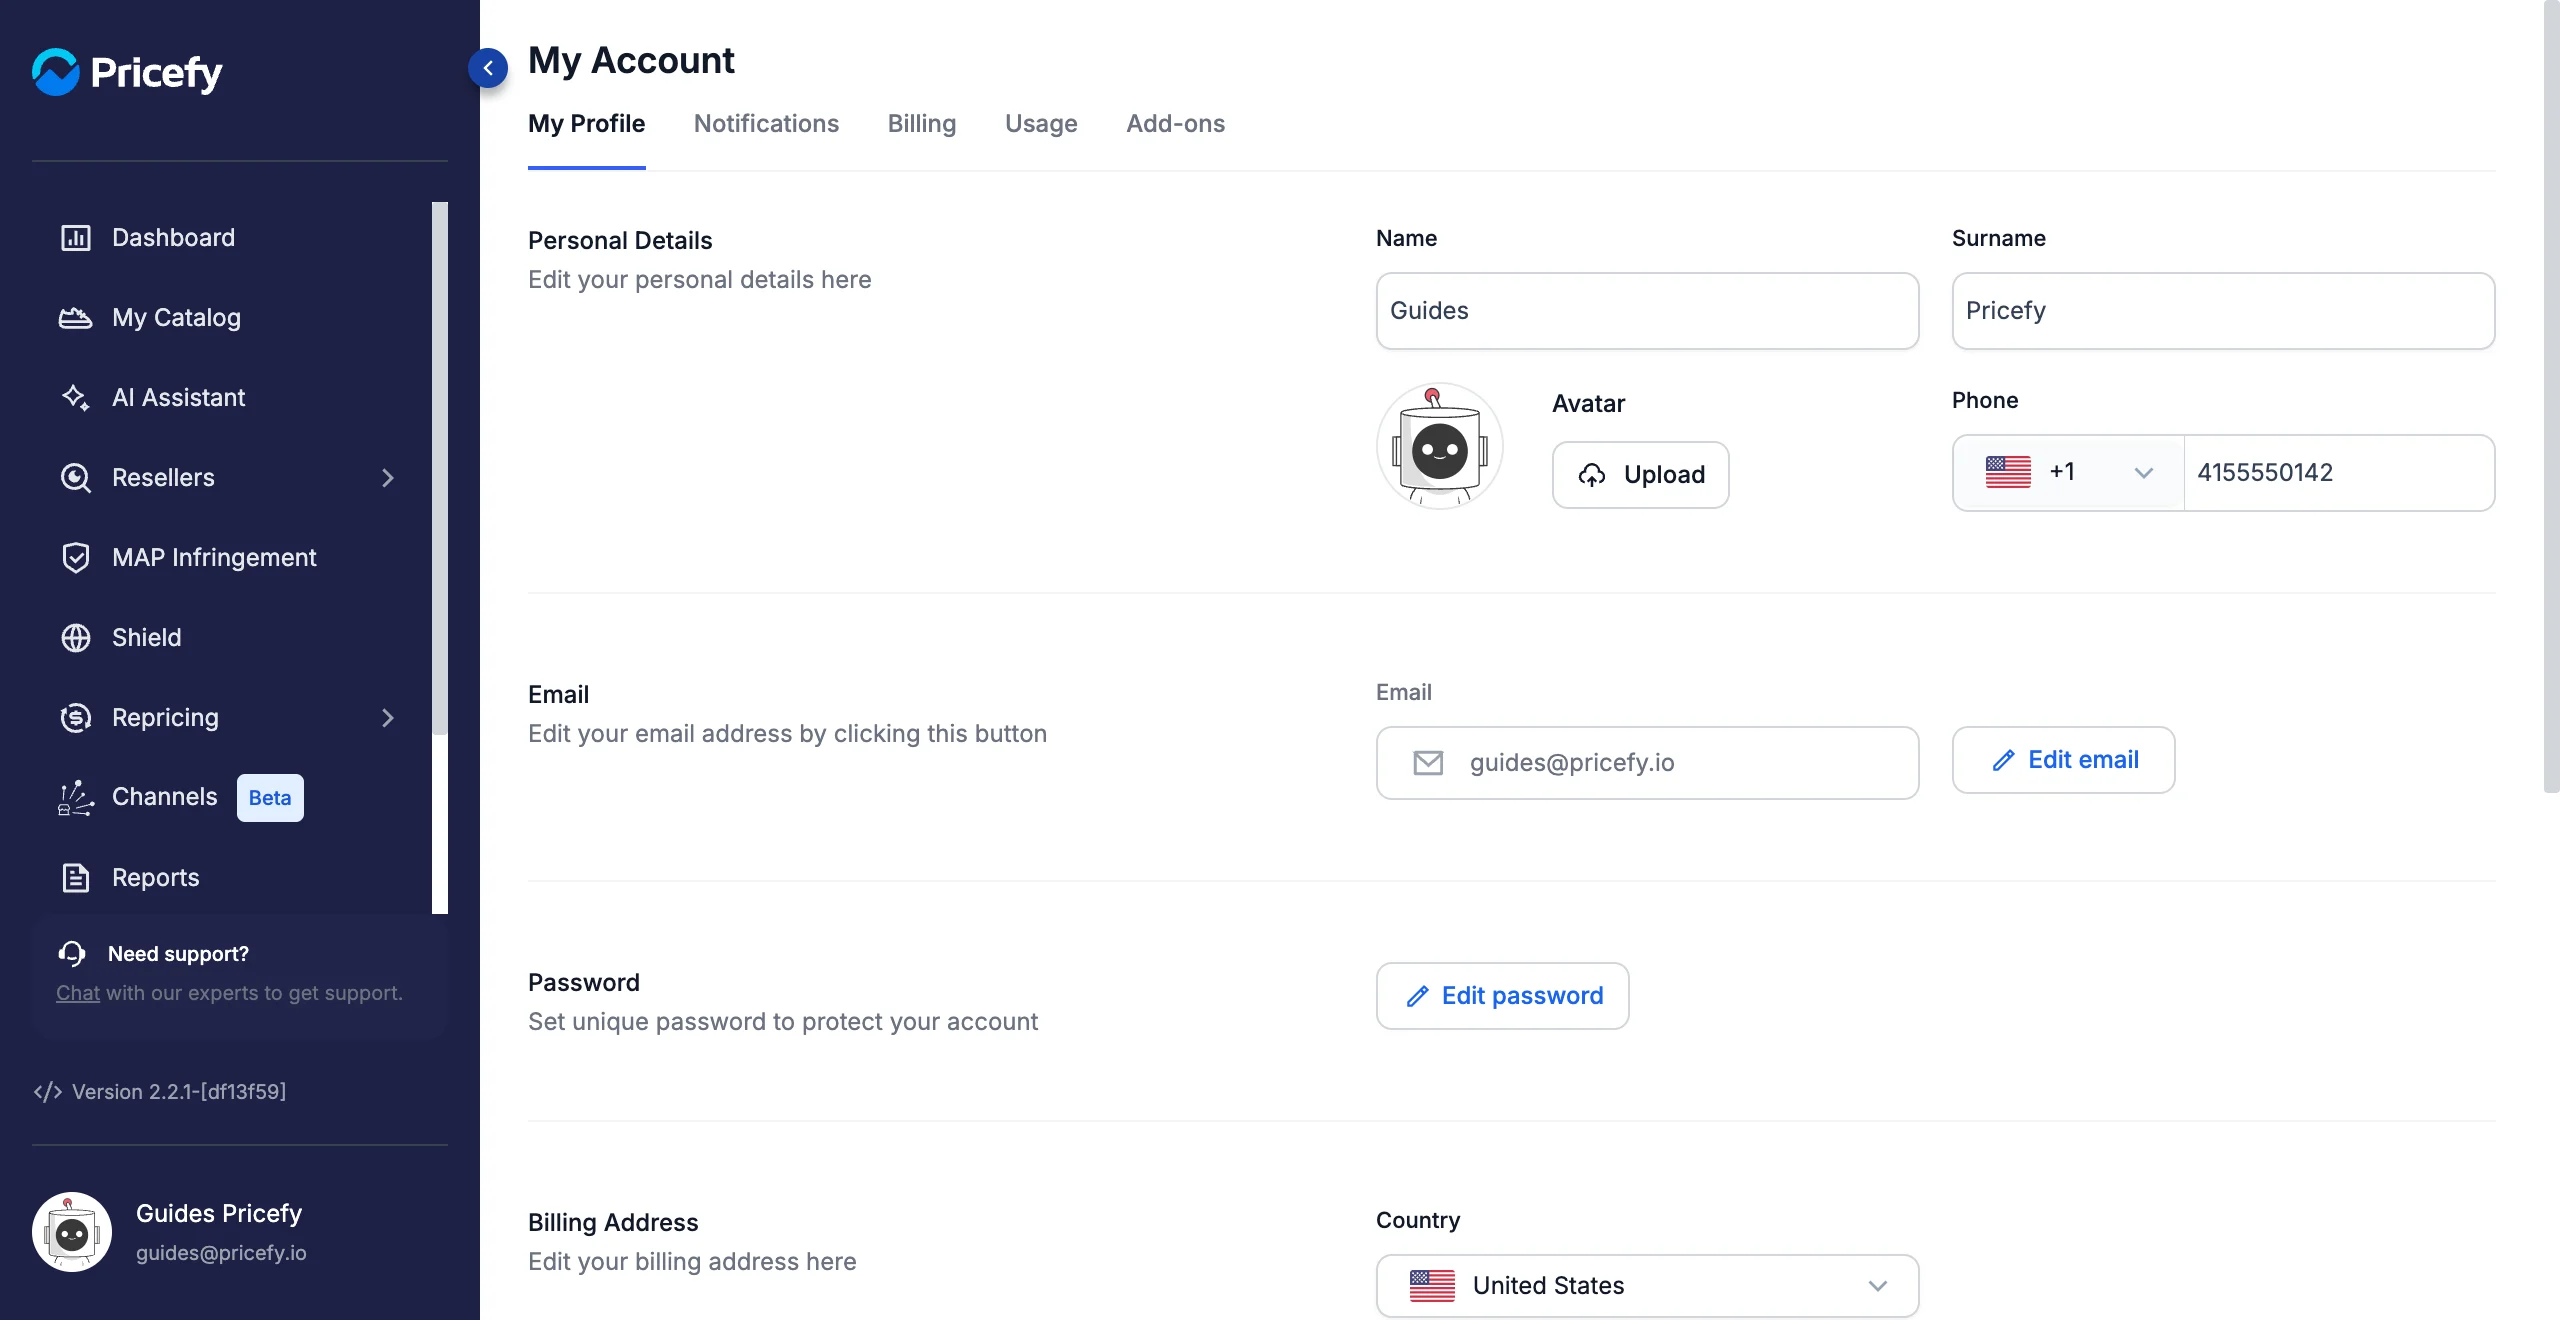Open the Country dropdown arrow
Viewport: 2560px width, 1320px height.
[1878, 1286]
